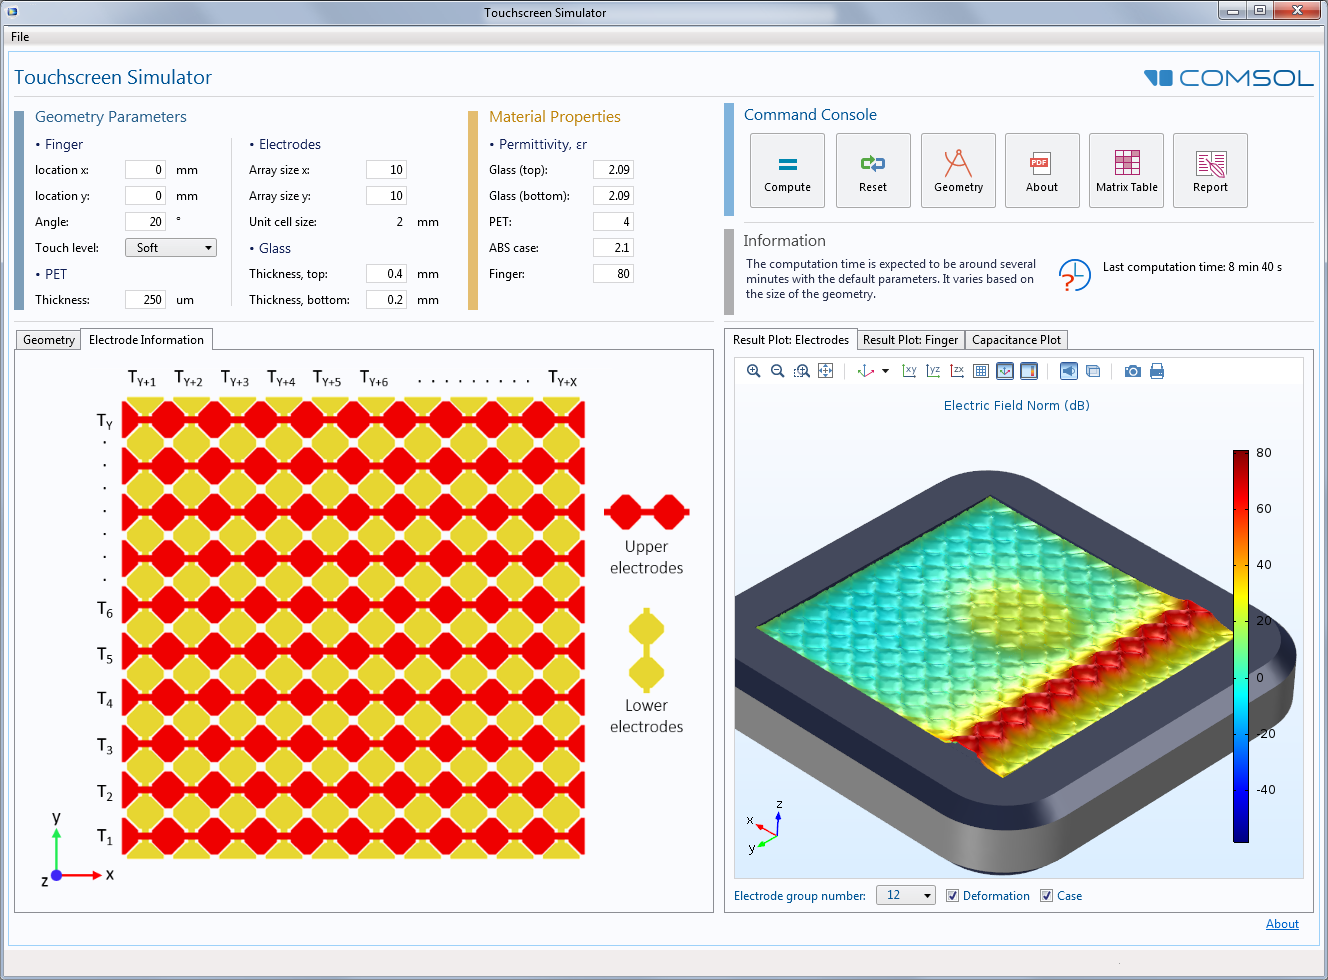Switch to the Capacitance Plot tab
The width and height of the screenshot is (1328, 980).
point(1016,340)
